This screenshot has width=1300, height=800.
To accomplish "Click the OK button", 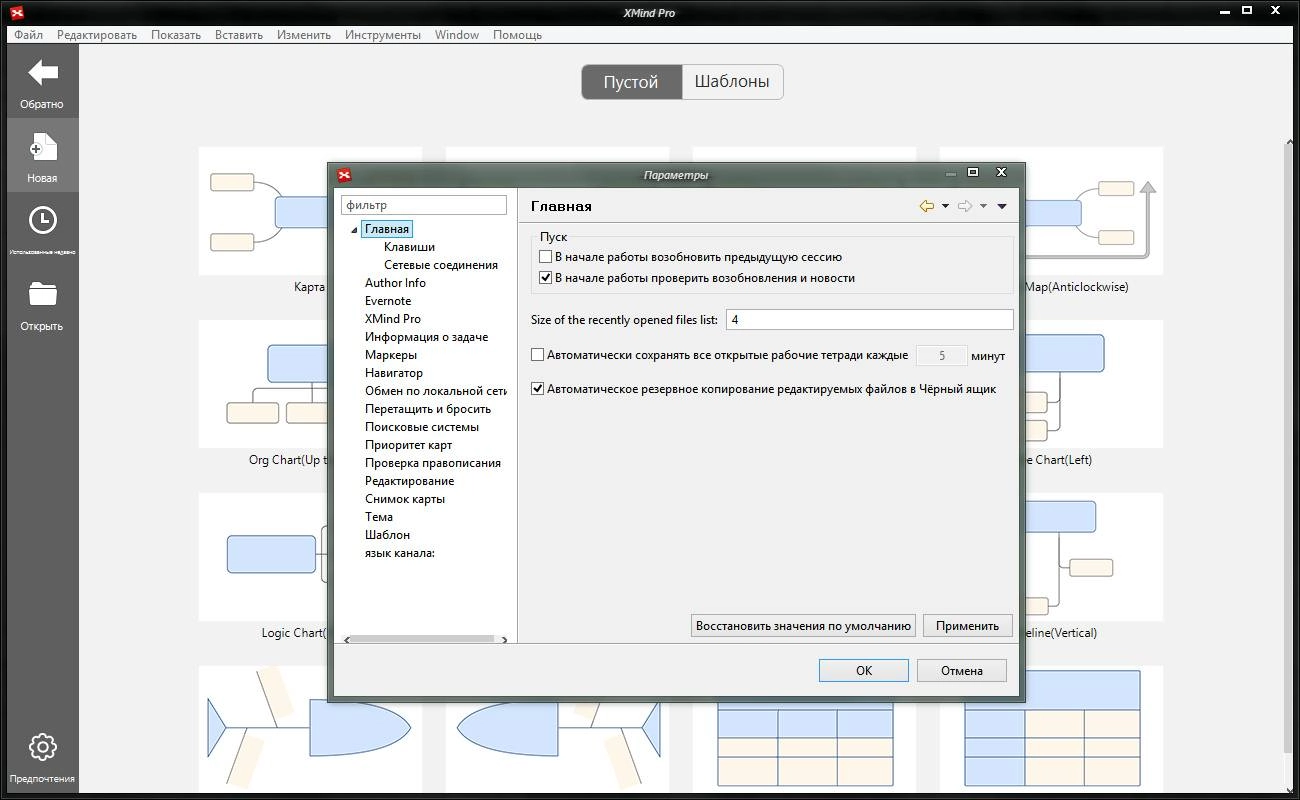I will pyautogui.click(x=864, y=671).
